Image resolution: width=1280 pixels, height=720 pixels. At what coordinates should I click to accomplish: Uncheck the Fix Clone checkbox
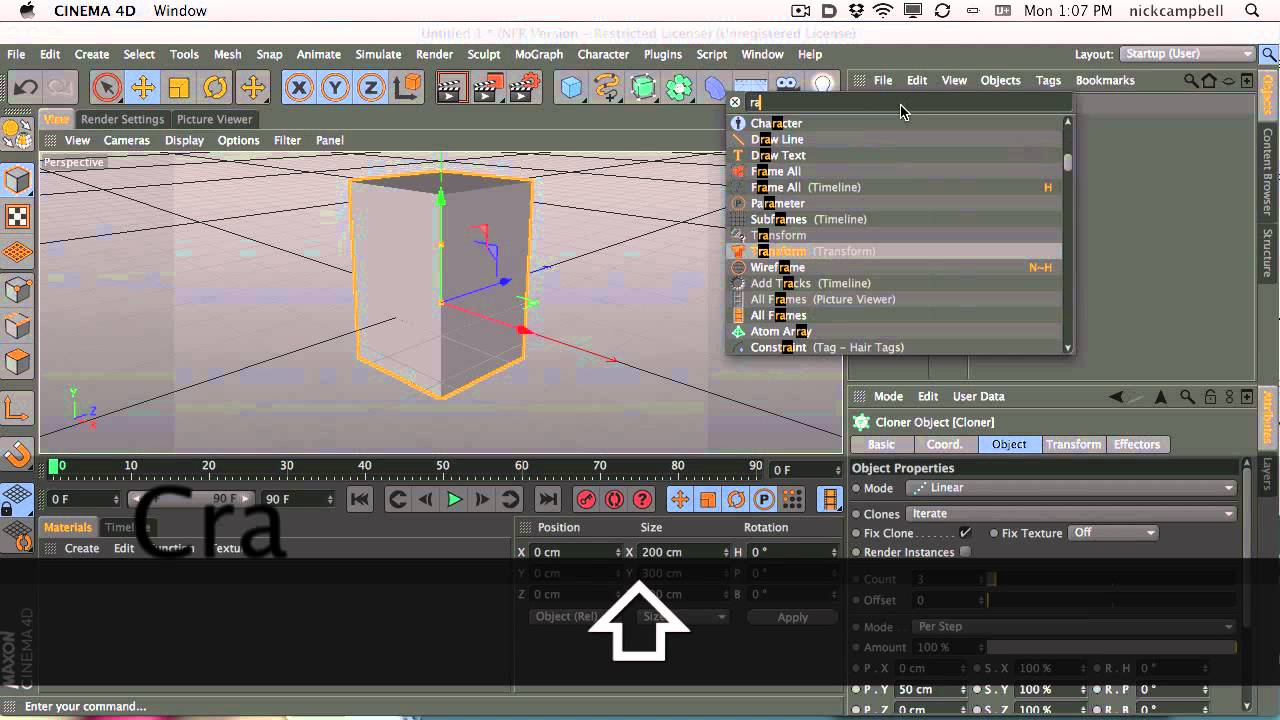(965, 533)
